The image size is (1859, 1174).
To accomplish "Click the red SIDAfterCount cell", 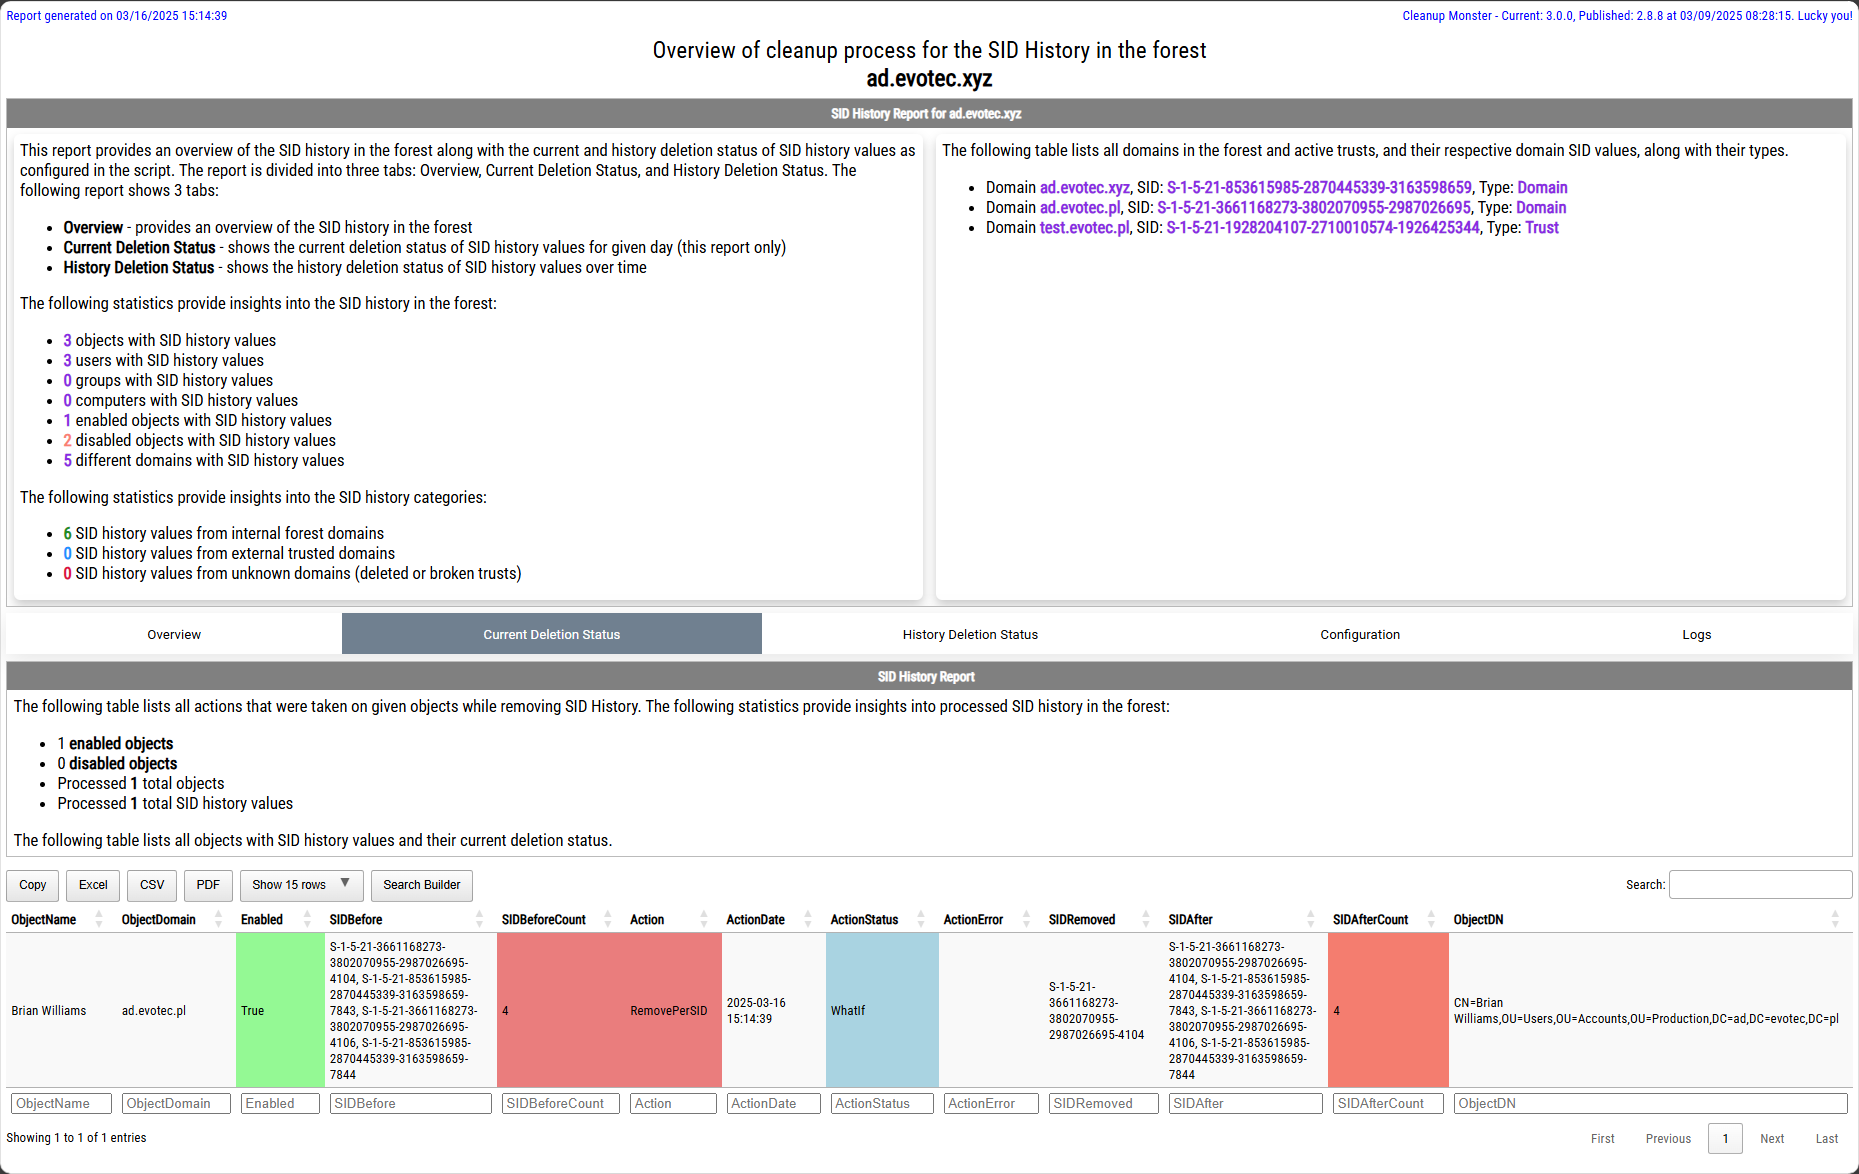I will (x=1387, y=1010).
